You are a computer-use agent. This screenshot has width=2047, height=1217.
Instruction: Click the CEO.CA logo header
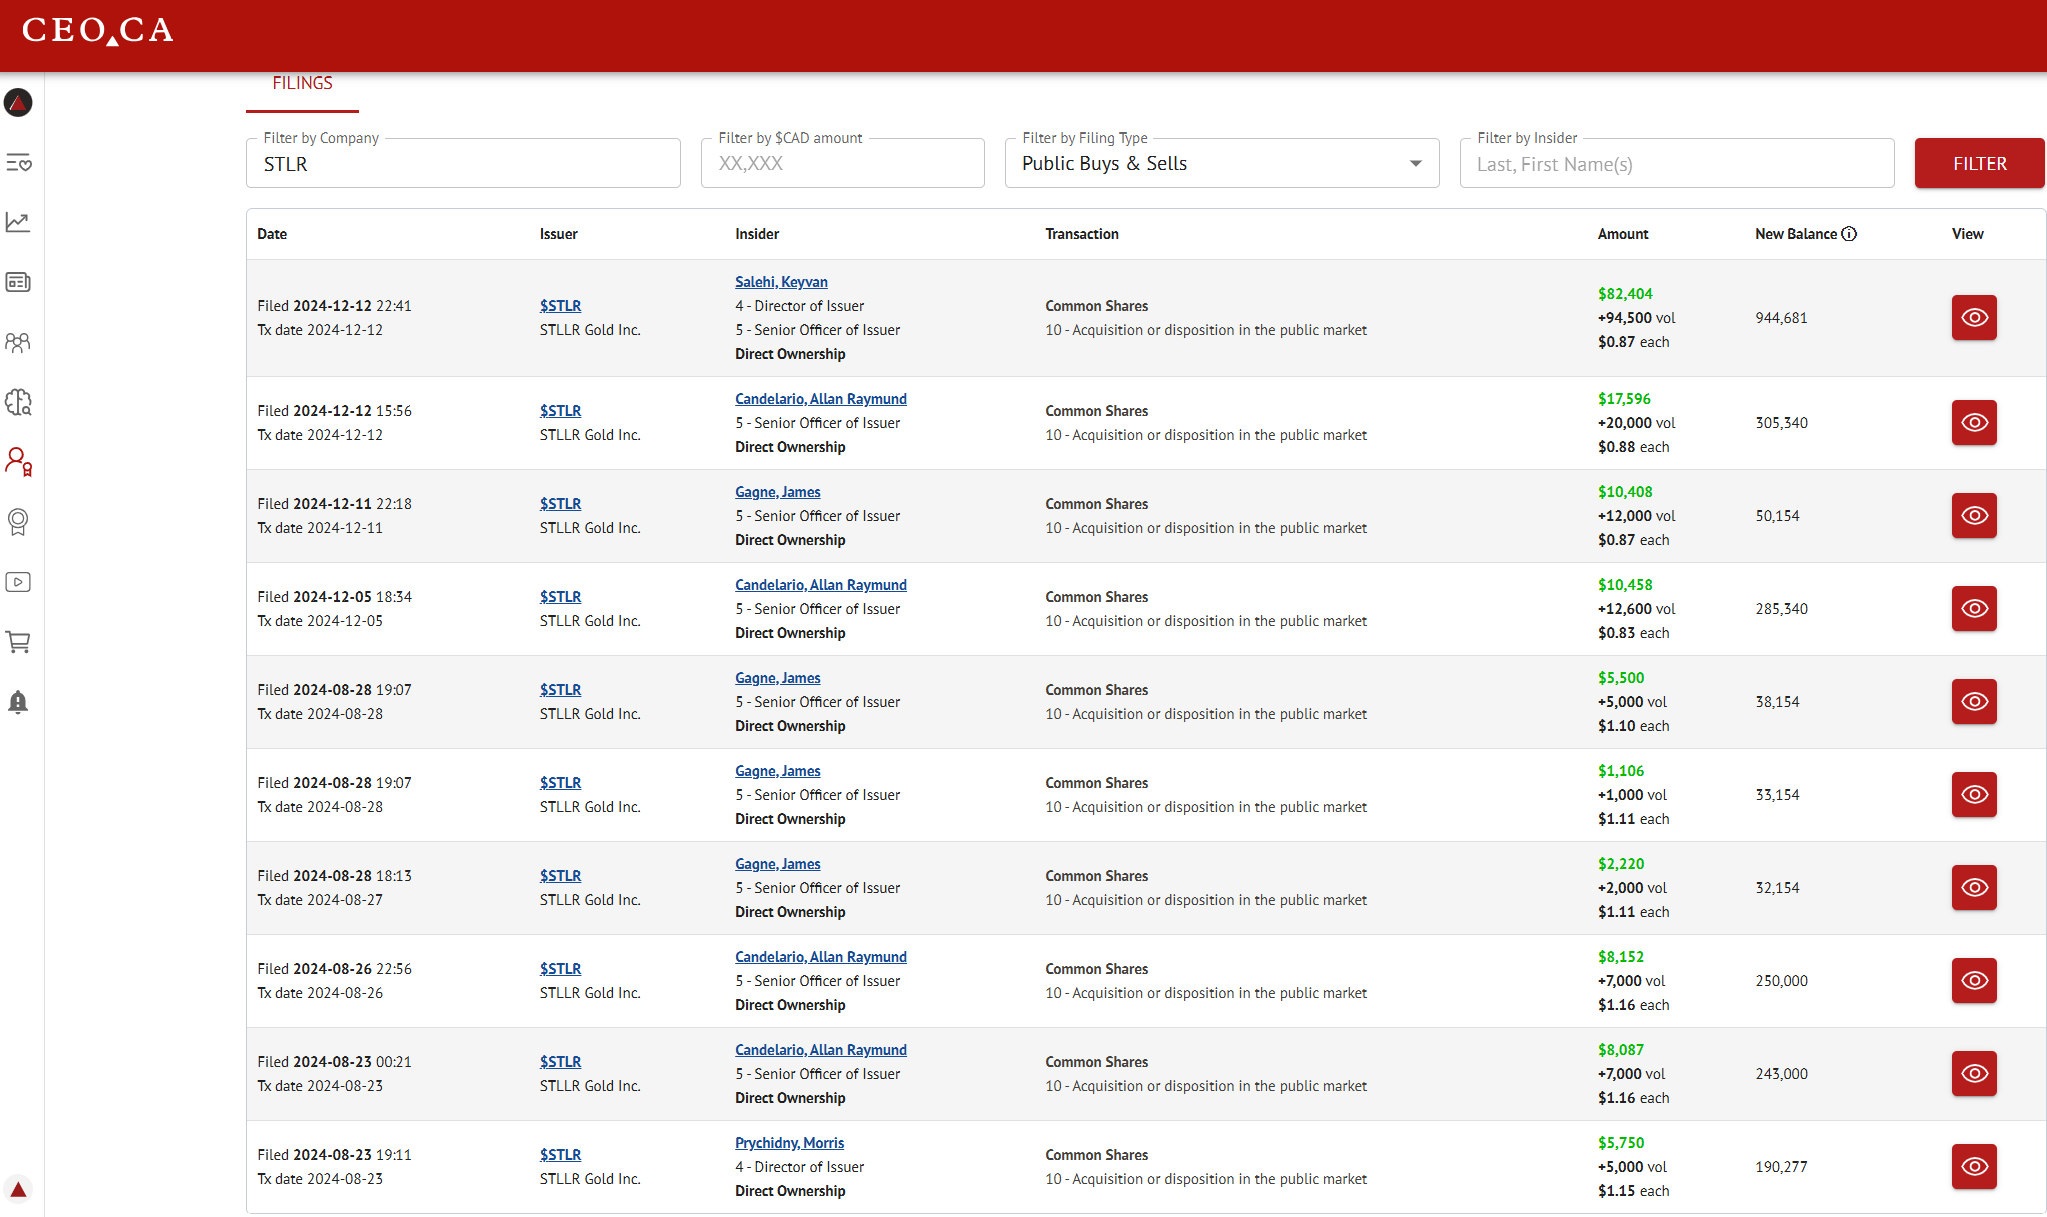click(x=98, y=31)
